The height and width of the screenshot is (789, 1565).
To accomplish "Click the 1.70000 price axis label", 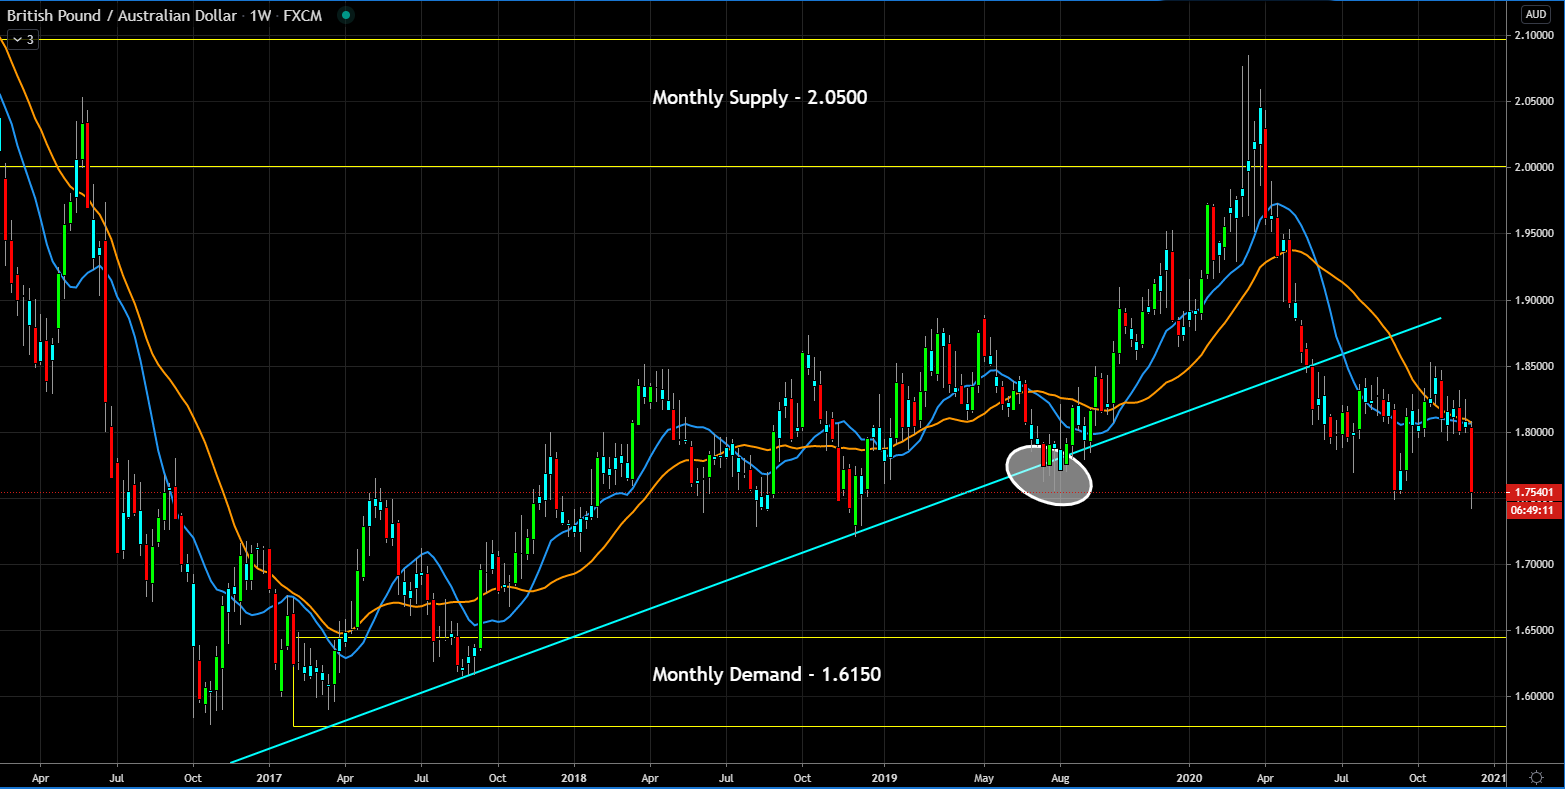I will pyautogui.click(x=1533, y=565).
